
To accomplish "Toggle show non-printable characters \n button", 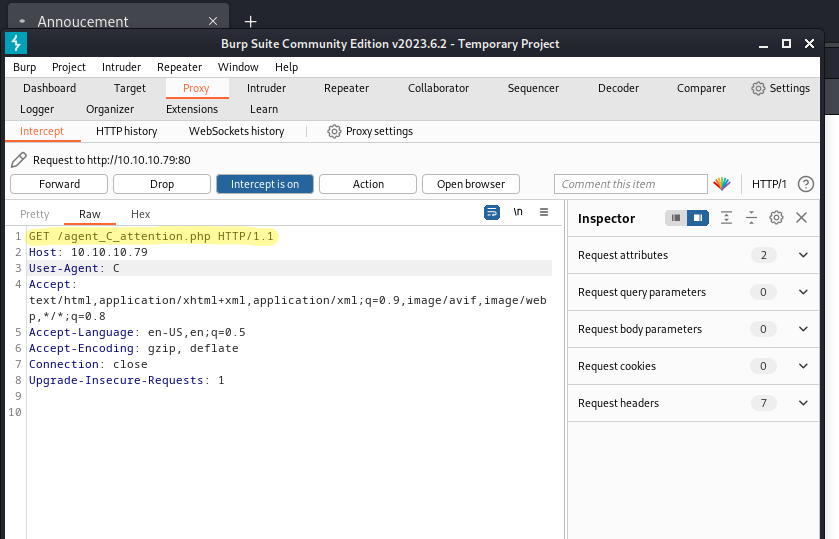I will 518,213.
